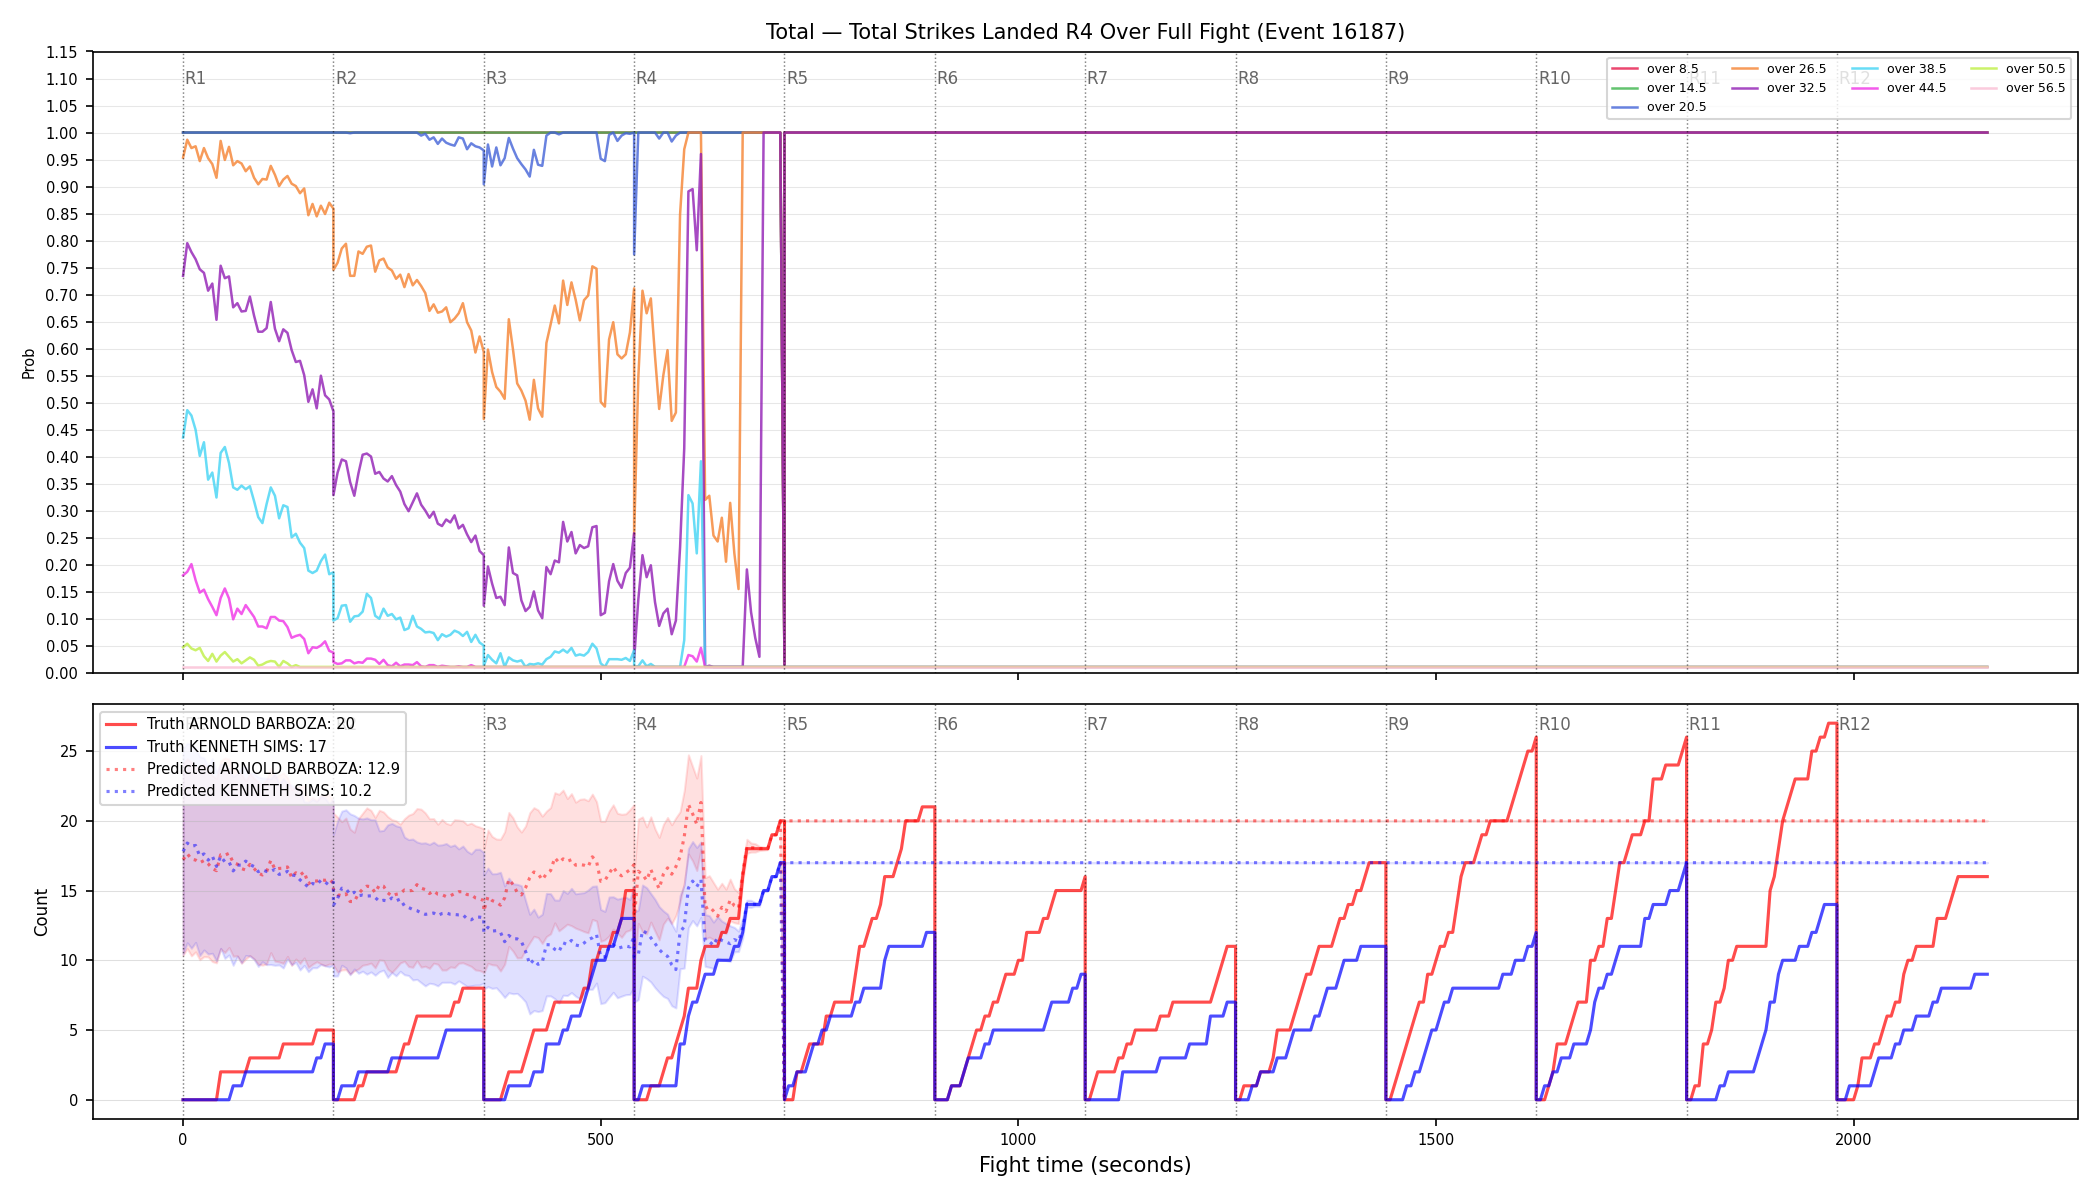Click the 25 tick on the Count axis
This screenshot has height=1200, width=2100.
click(x=69, y=751)
